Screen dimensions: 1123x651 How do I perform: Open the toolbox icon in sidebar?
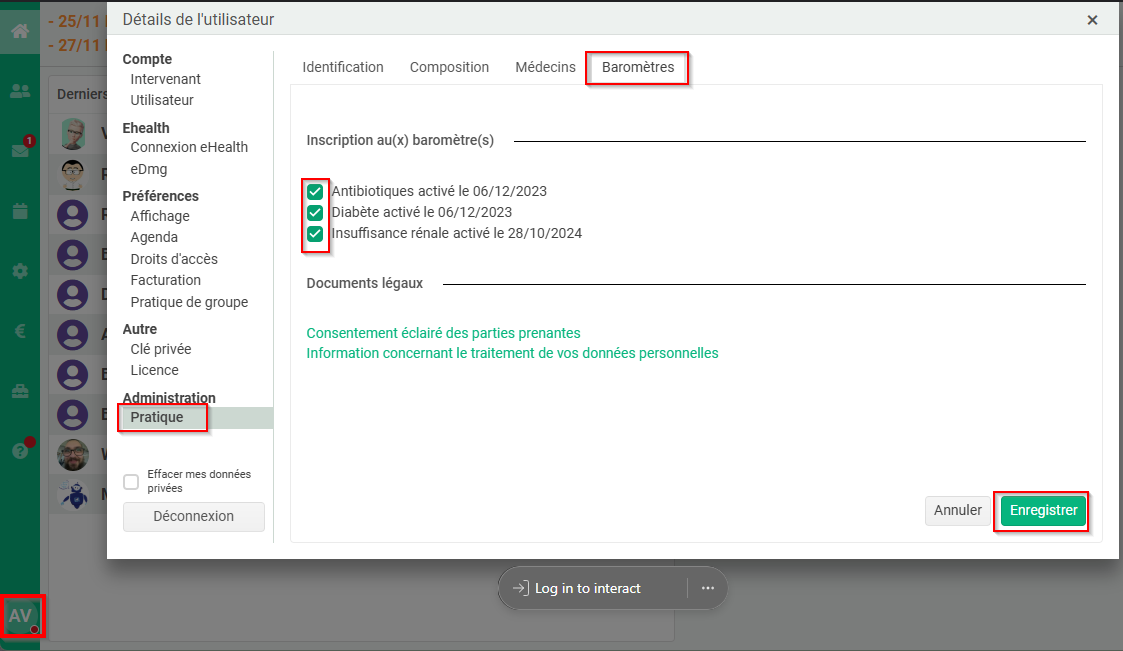coord(20,391)
